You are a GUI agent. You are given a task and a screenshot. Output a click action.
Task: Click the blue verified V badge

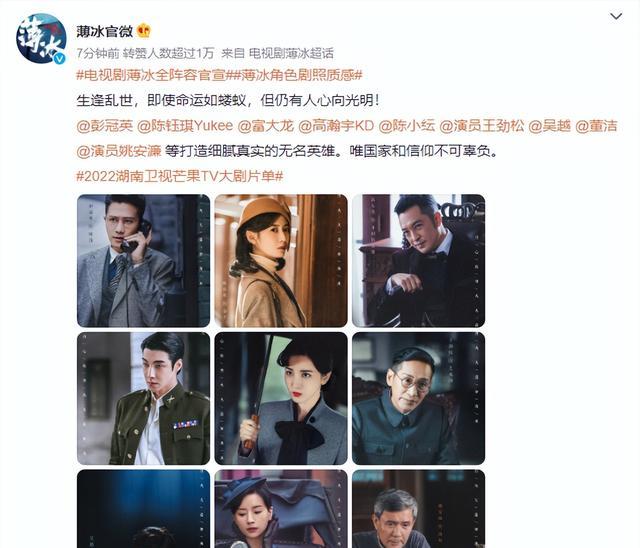coord(60,58)
